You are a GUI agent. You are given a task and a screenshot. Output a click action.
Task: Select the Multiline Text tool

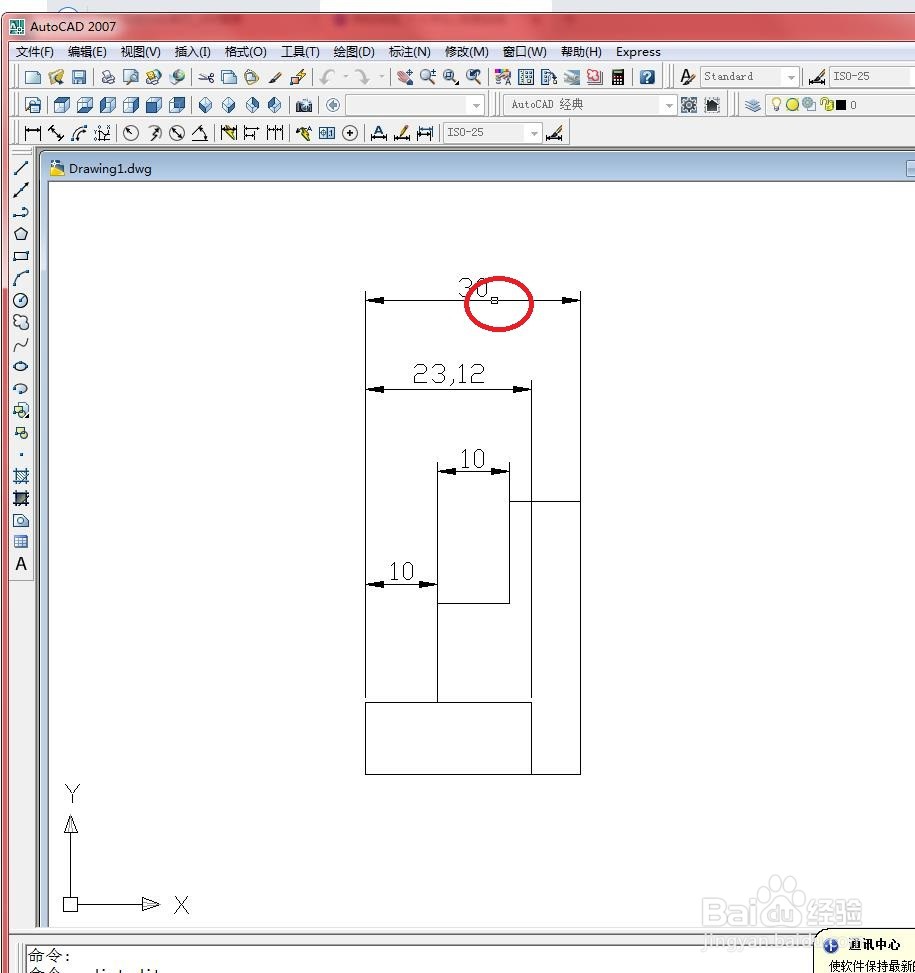click(20, 564)
